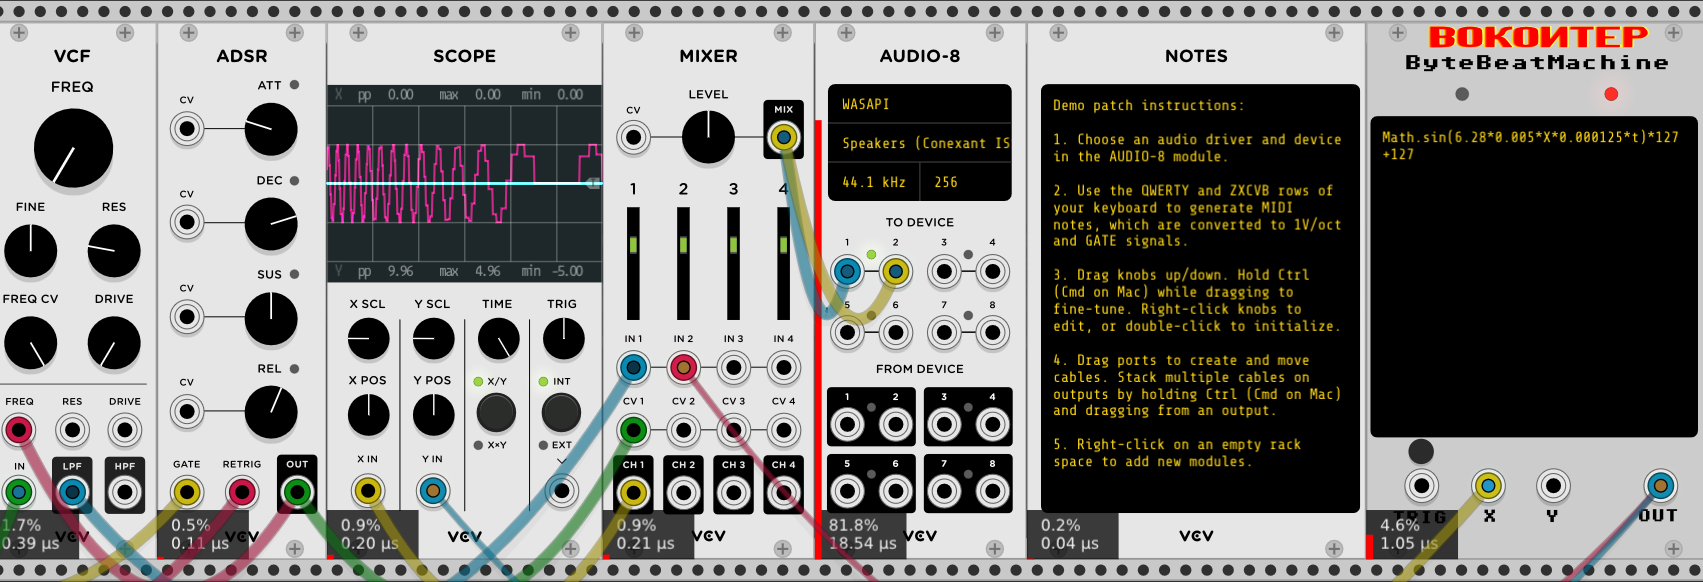This screenshot has width=1703, height=582.
Task: Click AUDIO-8 TO DEVICE port 2
Action: (x=895, y=271)
